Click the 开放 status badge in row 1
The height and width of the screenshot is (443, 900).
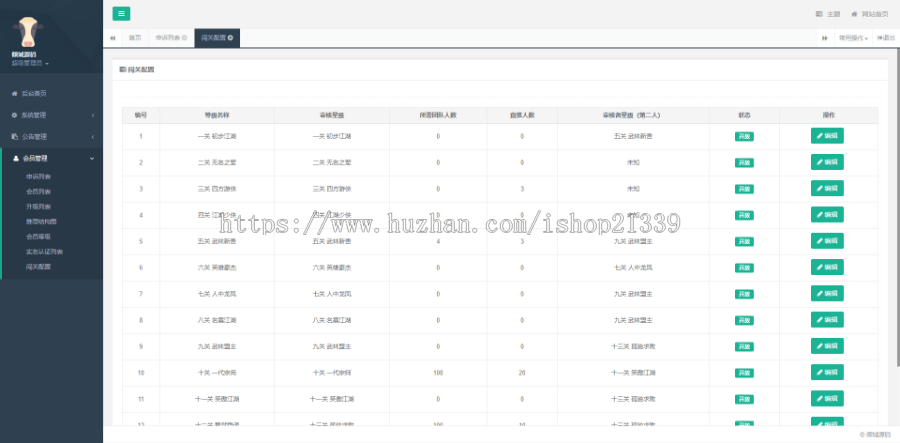[744, 137]
